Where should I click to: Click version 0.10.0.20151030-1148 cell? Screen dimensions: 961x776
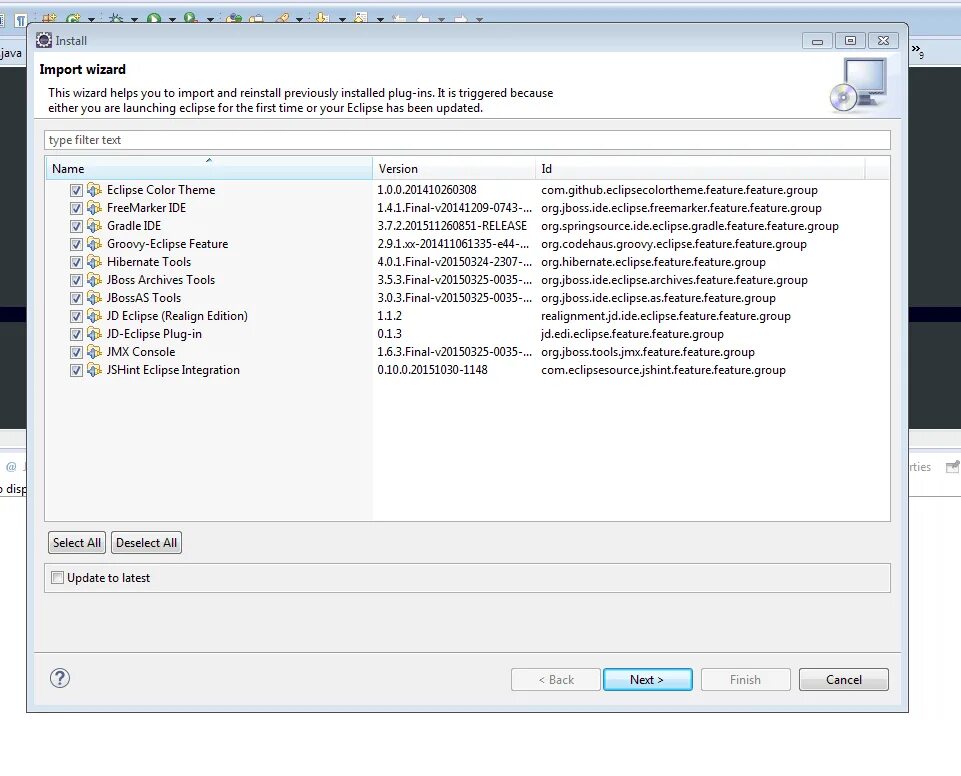(x=433, y=370)
